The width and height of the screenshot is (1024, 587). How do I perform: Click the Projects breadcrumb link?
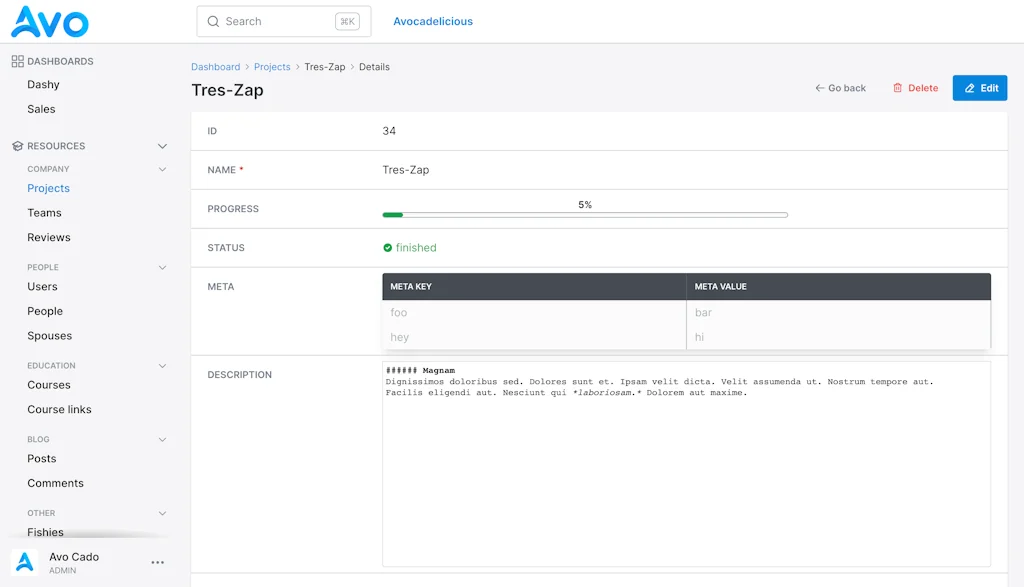[272, 66]
